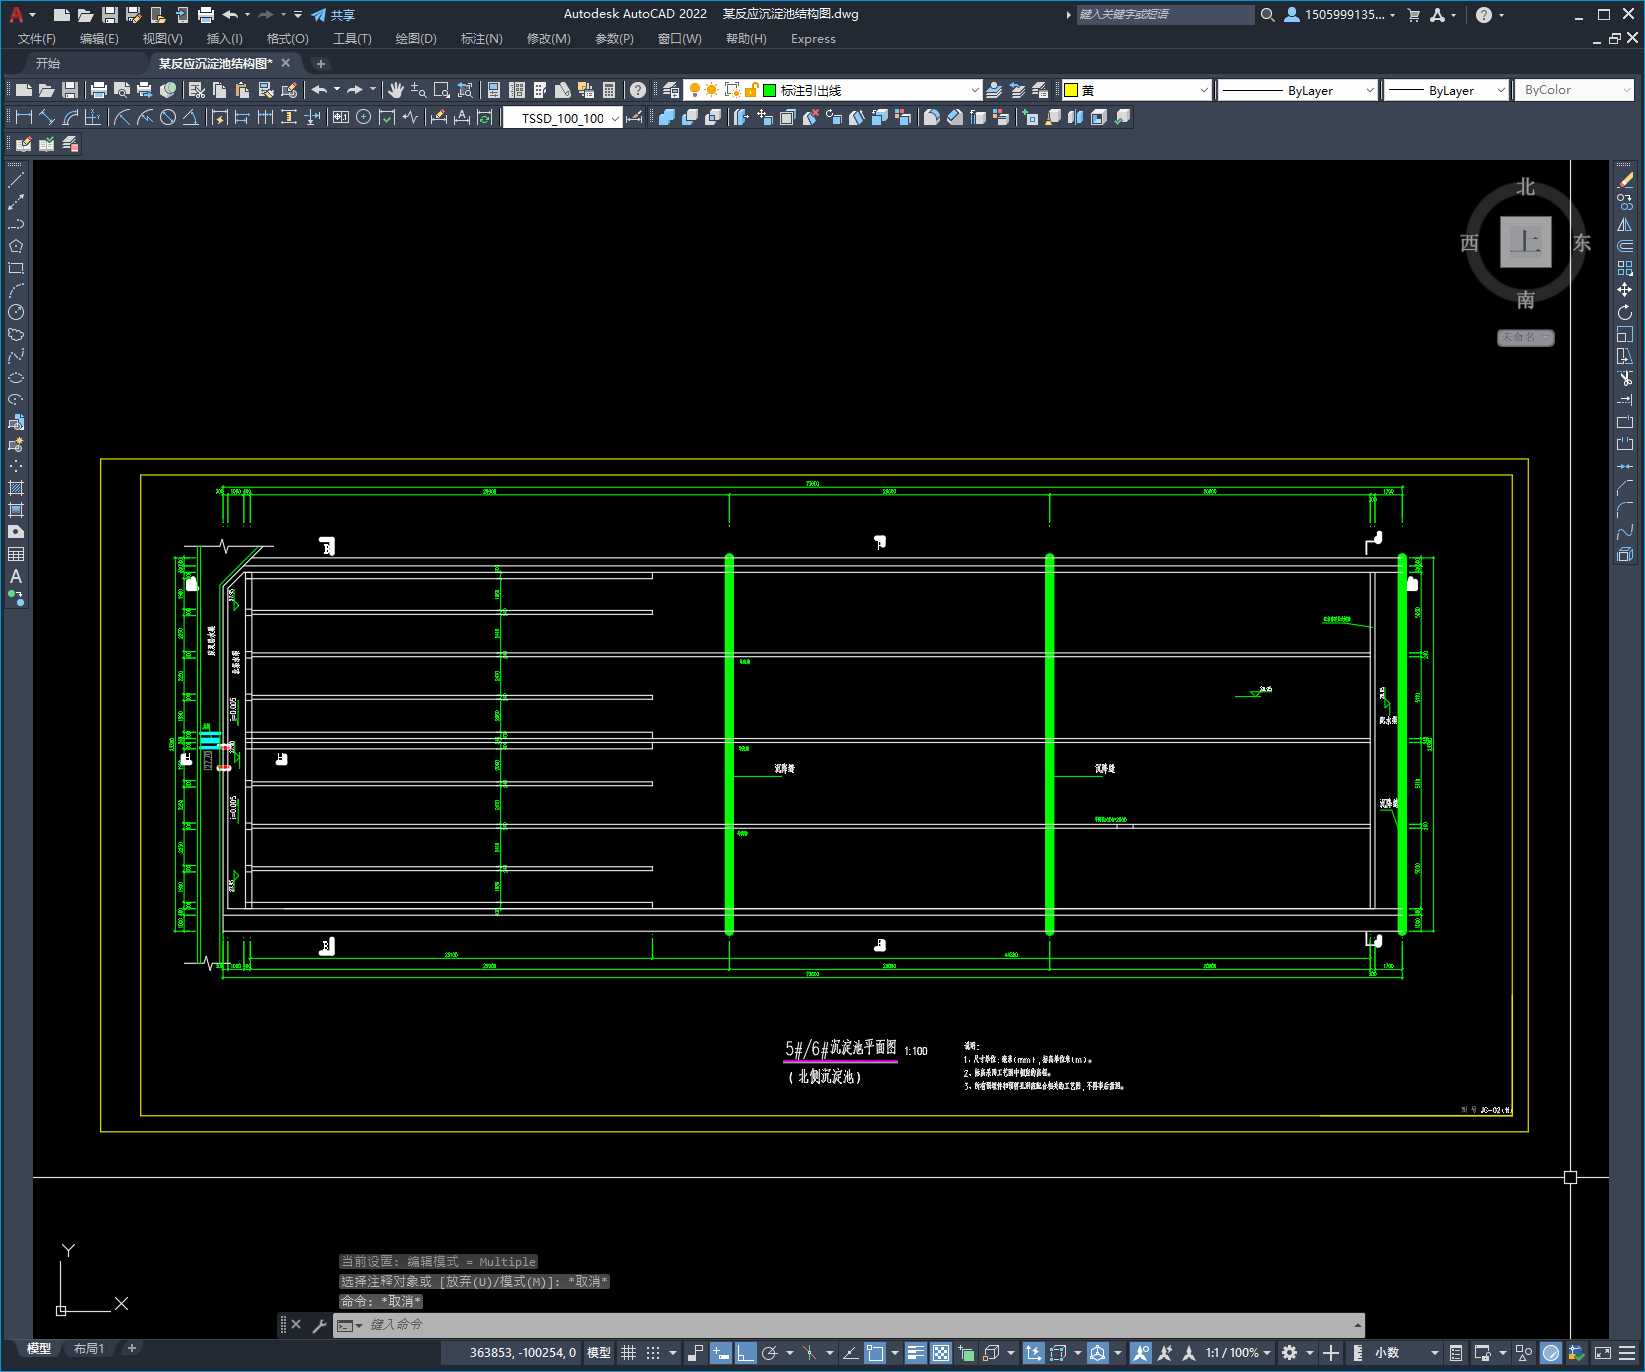Click the 模型 model space status button
The image size is (1645, 1372).
click(x=599, y=1353)
